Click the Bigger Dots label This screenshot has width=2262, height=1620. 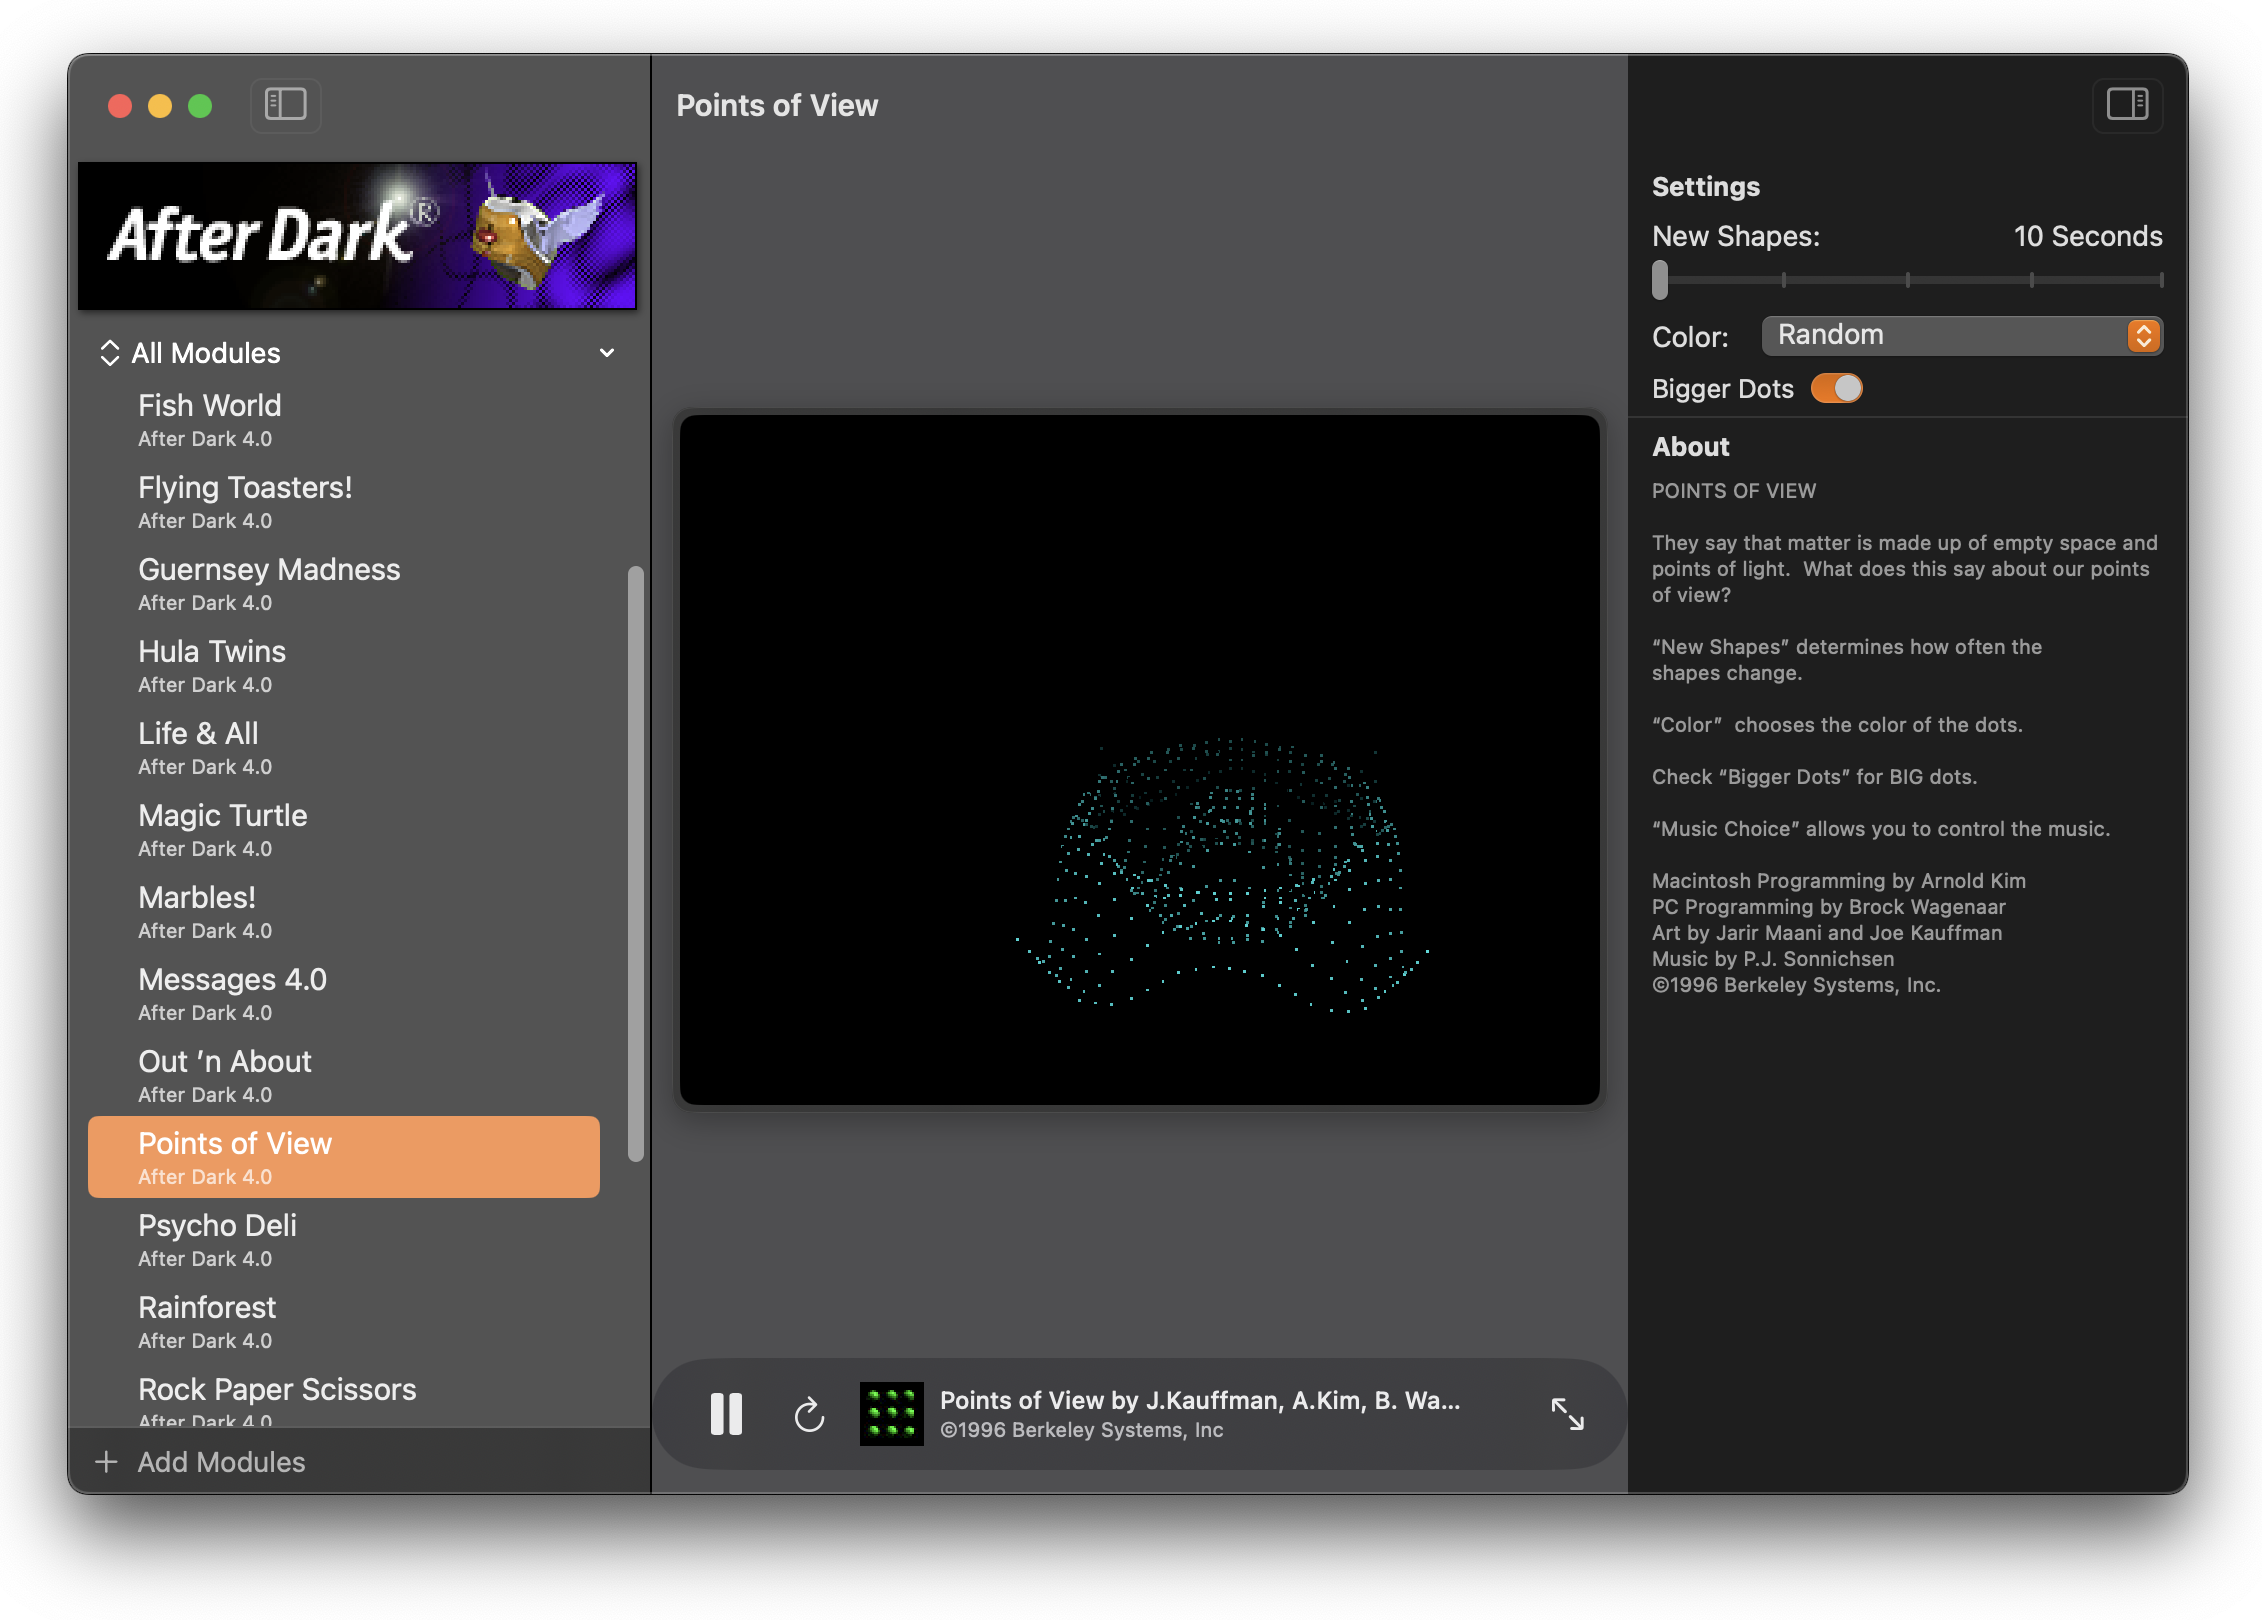1723,389
